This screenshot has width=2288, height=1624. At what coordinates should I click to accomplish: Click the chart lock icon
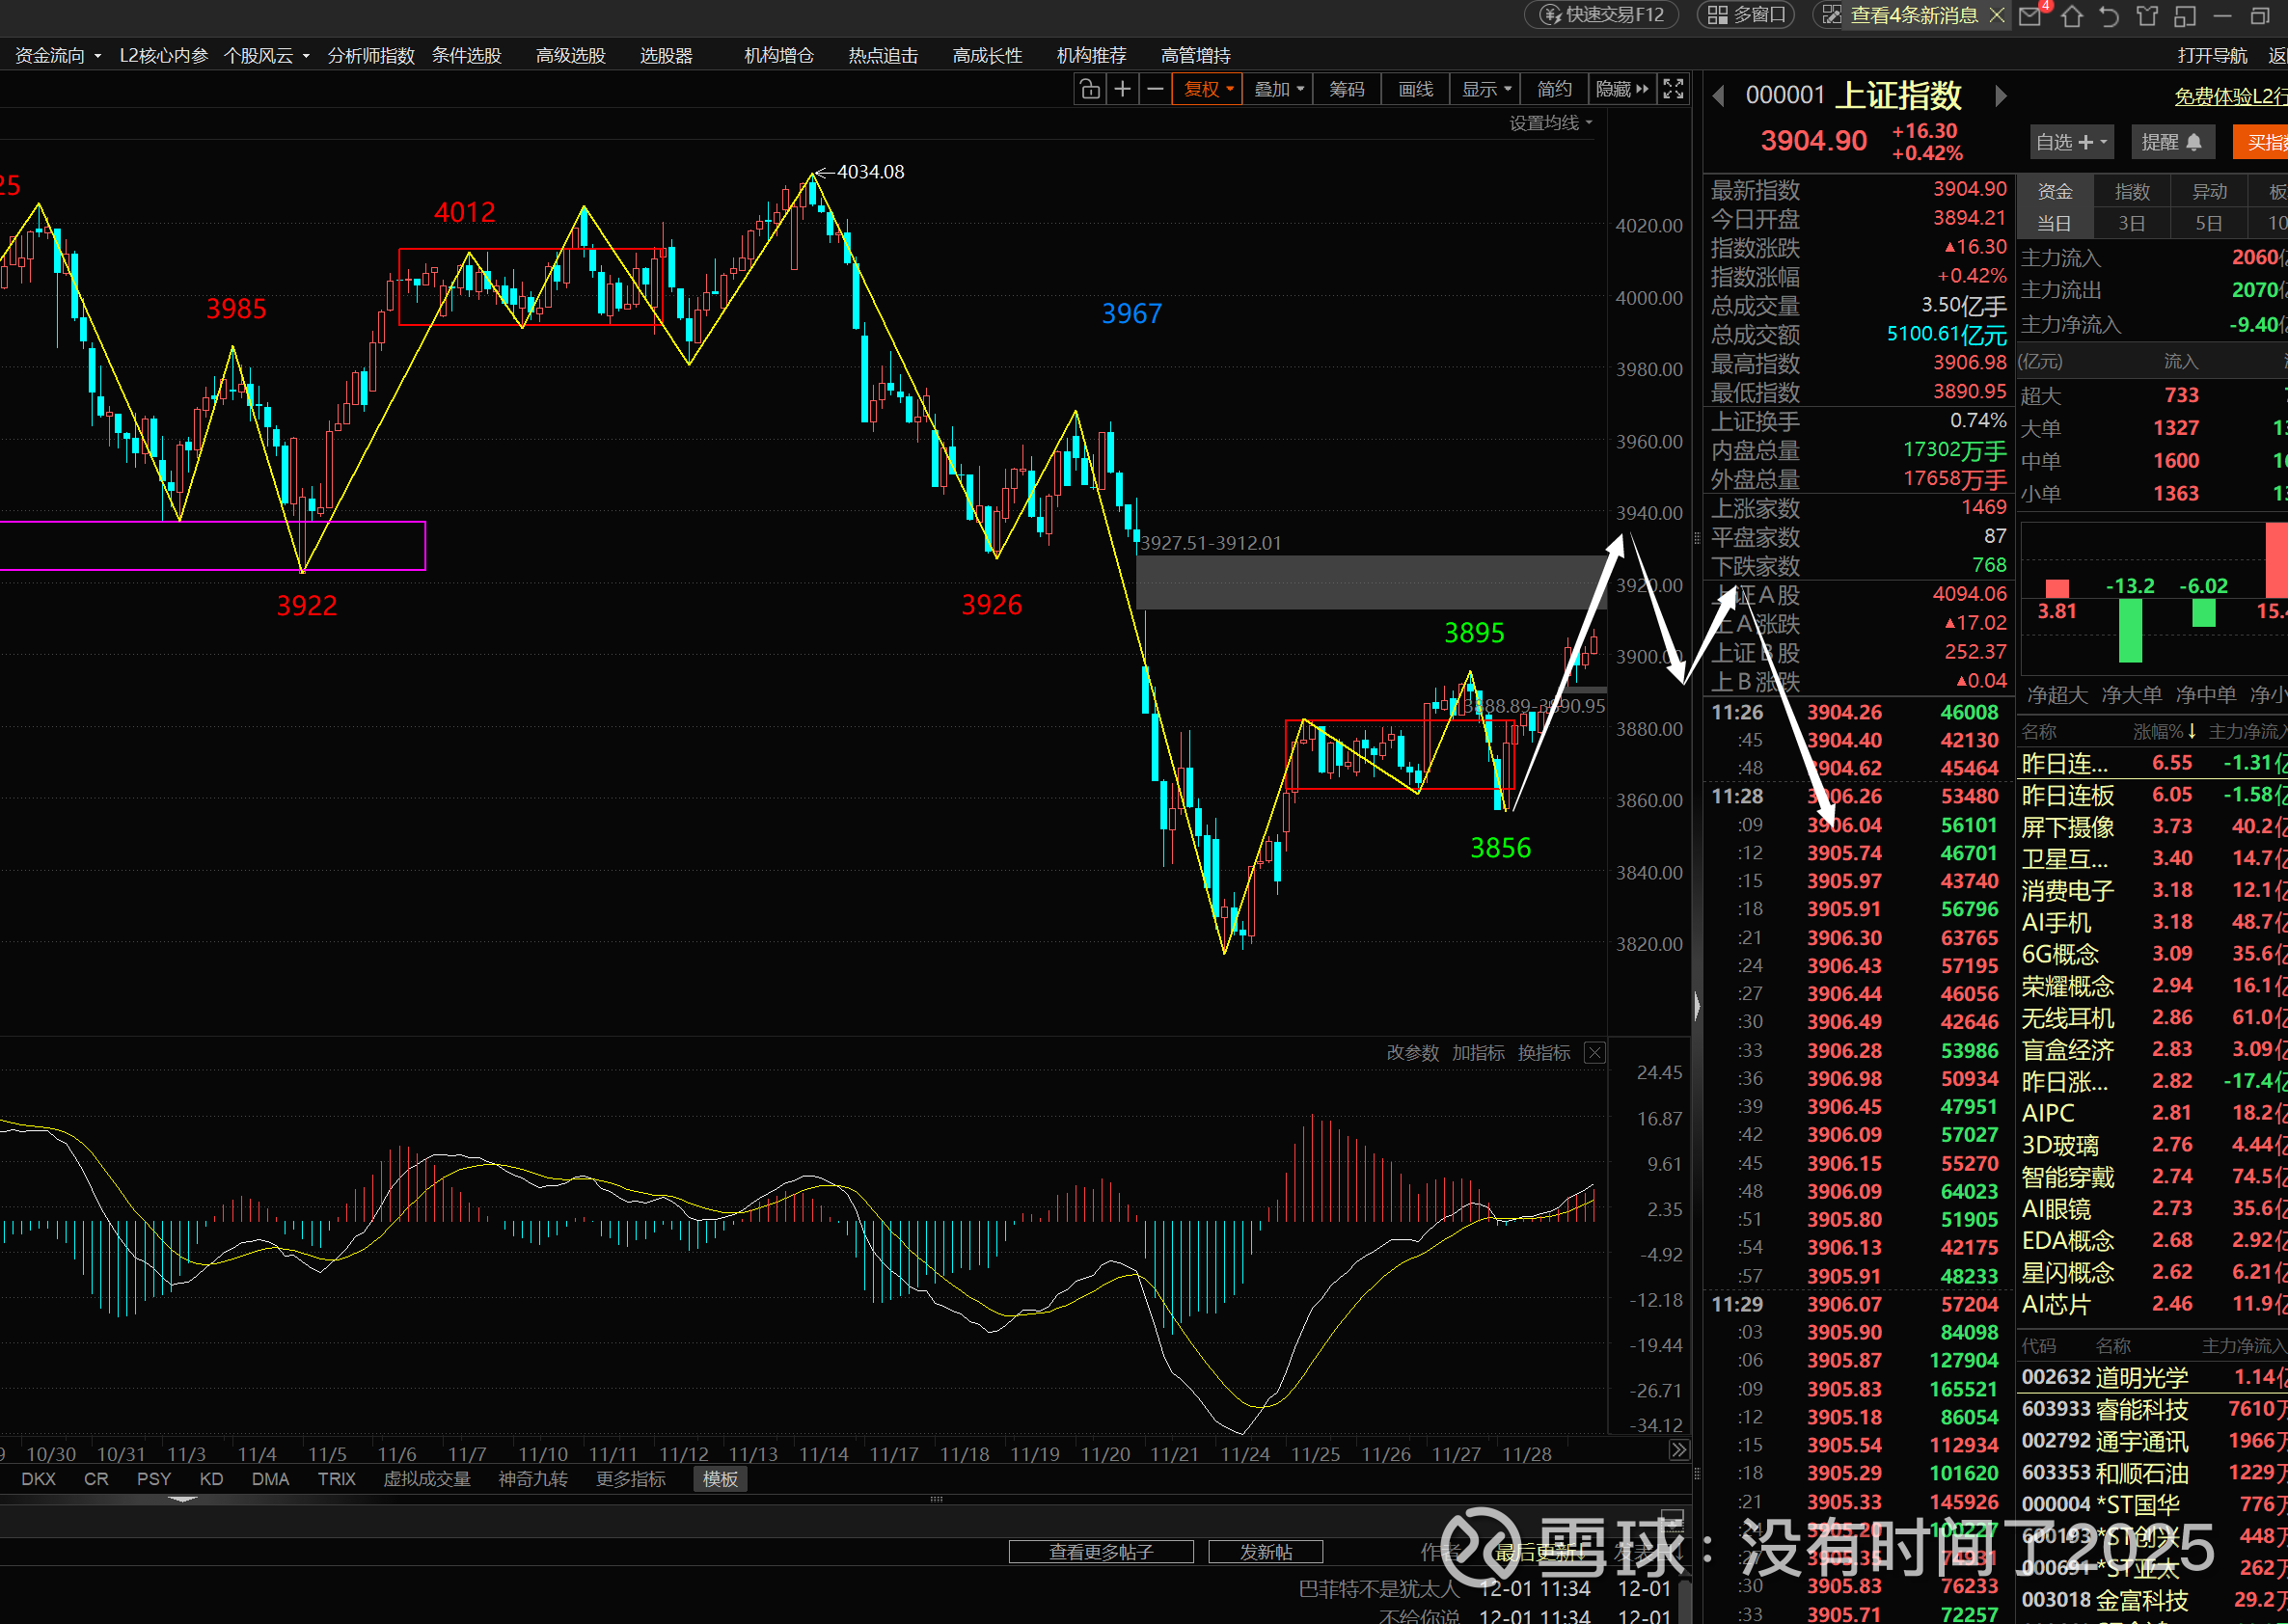point(1090,89)
